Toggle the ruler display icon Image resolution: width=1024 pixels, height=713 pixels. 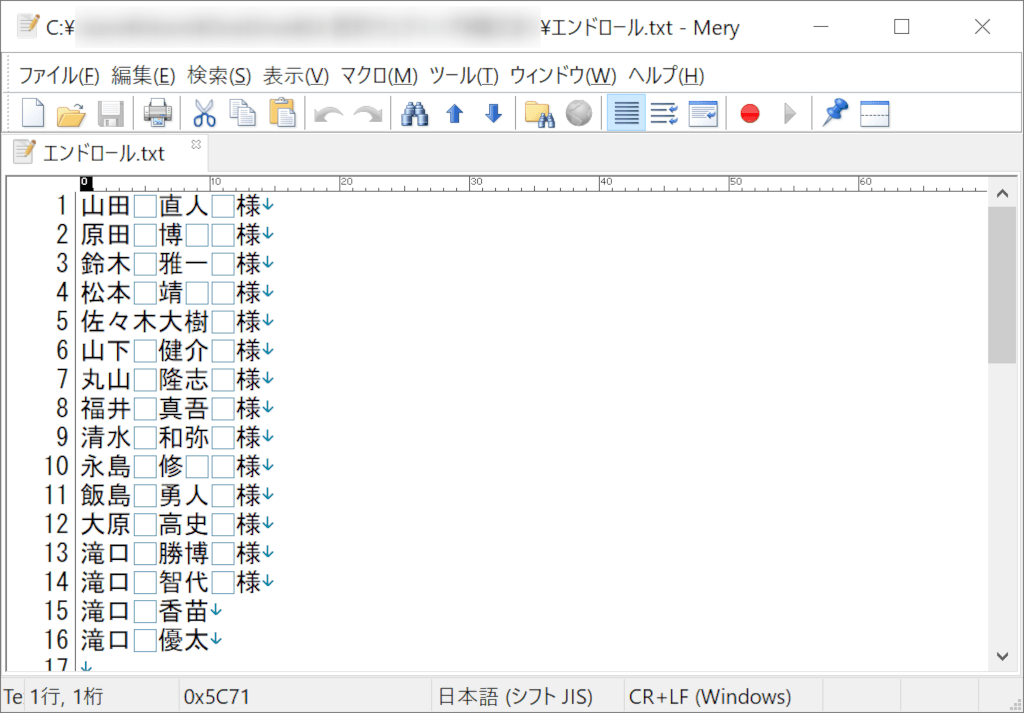click(x=874, y=112)
